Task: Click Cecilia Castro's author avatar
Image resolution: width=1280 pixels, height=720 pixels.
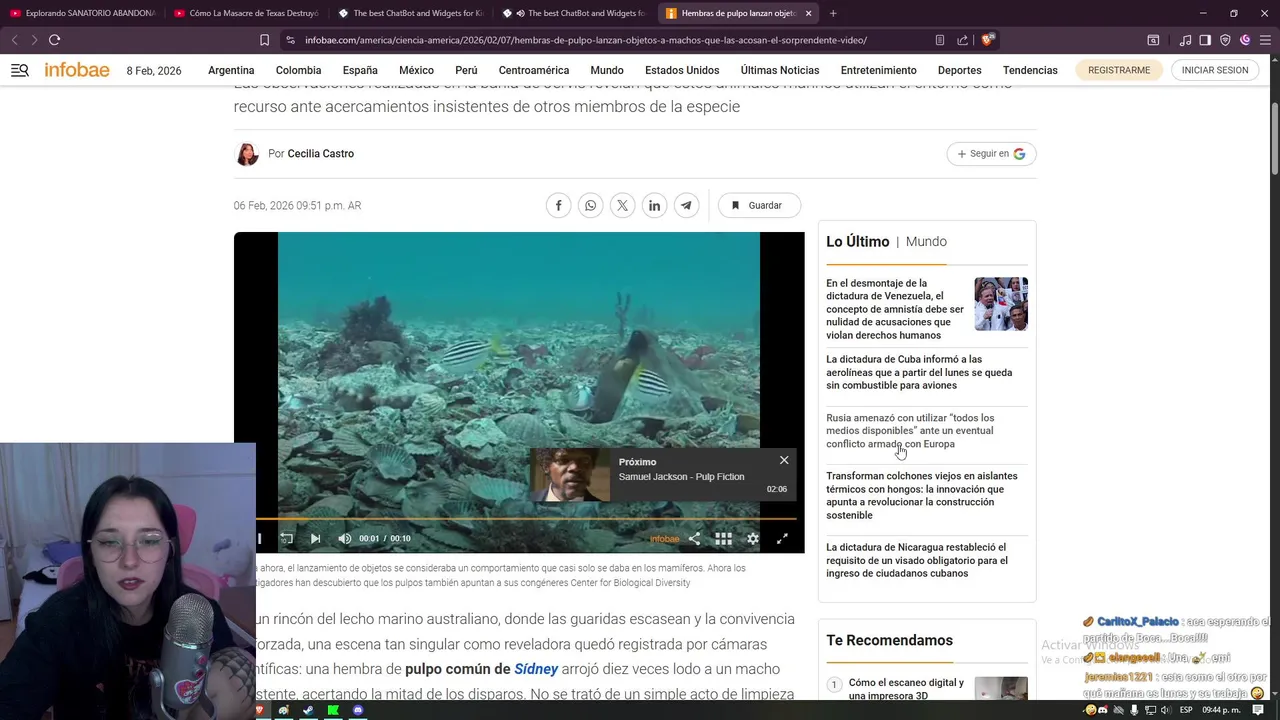Action: click(246, 154)
